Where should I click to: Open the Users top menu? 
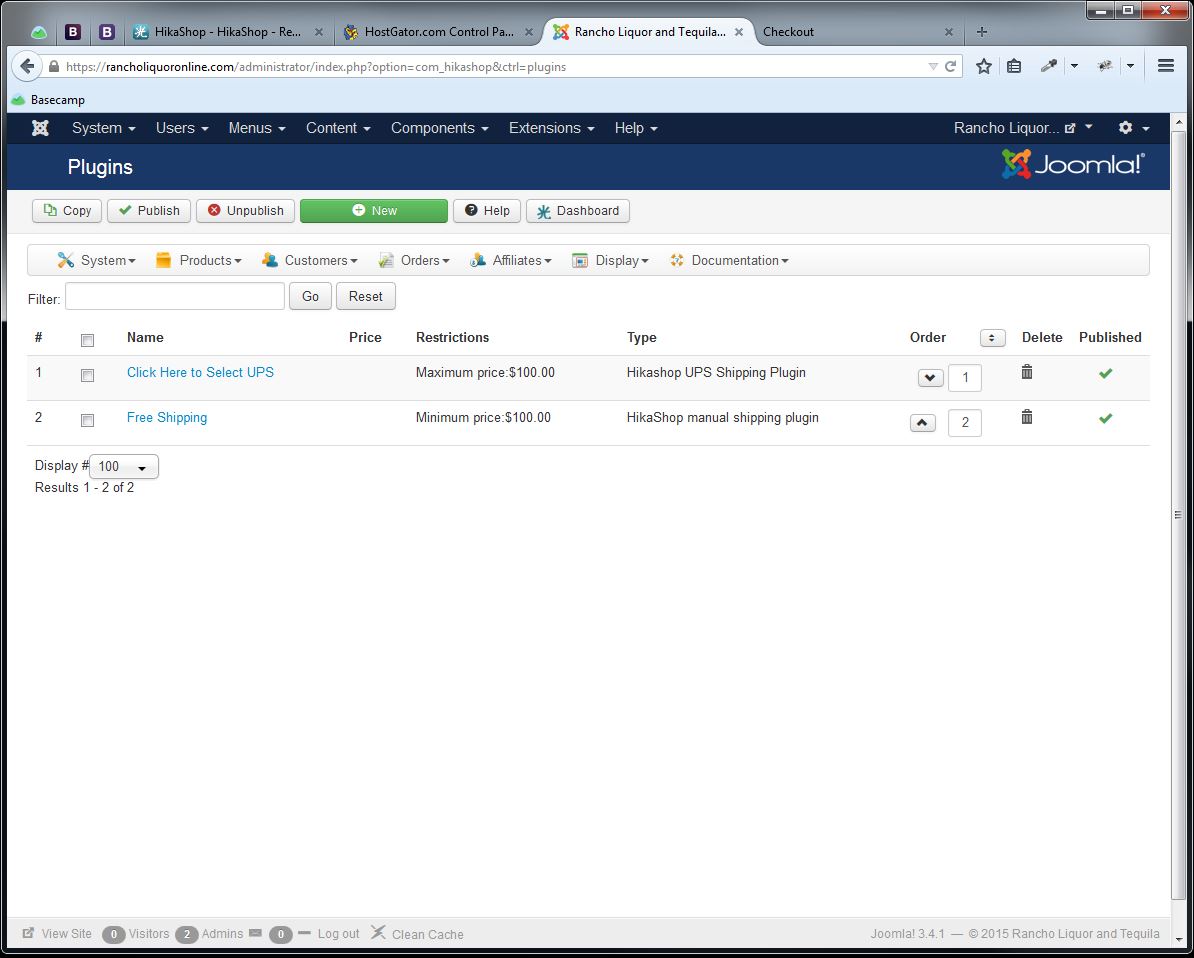[182, 128]
